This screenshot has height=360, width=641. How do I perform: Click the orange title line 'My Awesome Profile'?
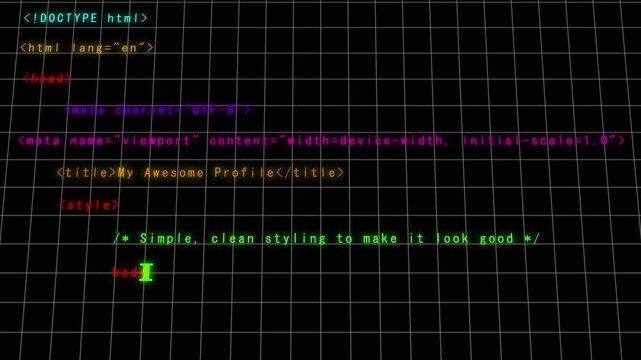201,173
